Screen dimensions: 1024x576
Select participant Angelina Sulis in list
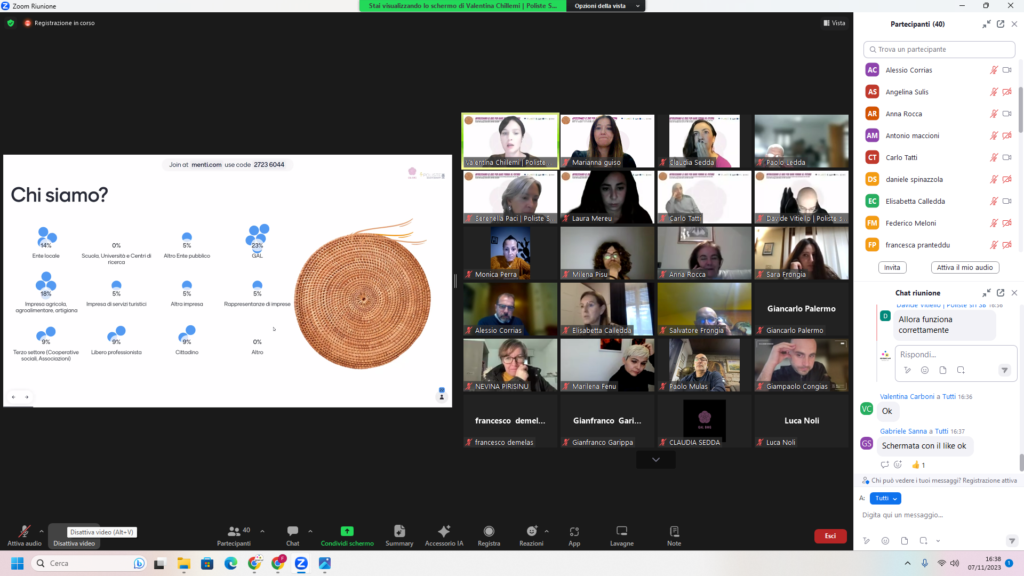(x=939, y=92)
